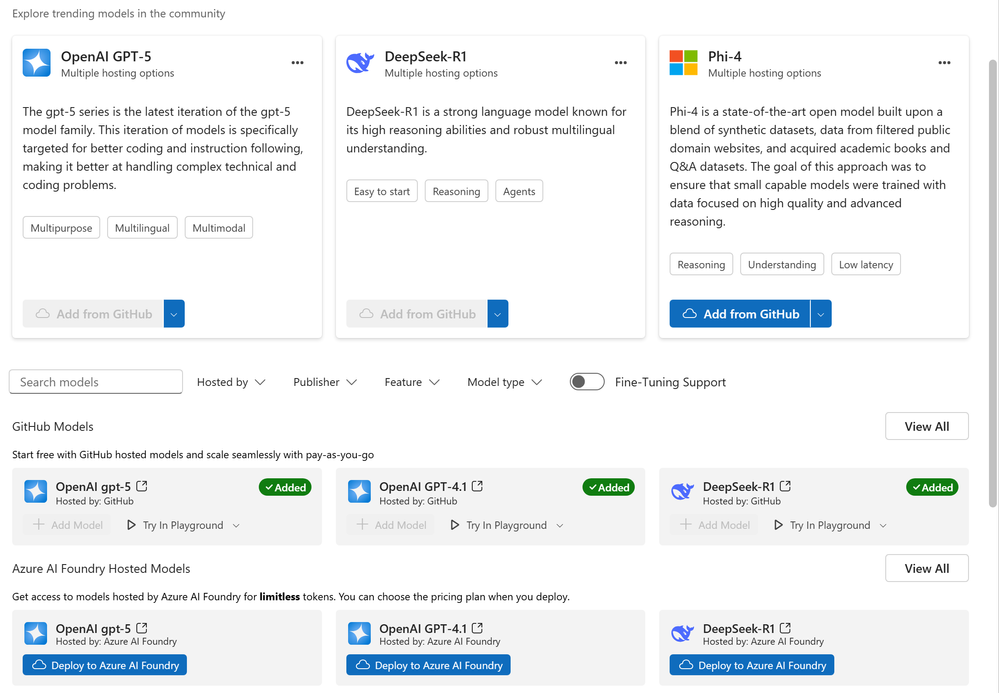
Task: Click the Azure-hosted DeepSeek-R1 model icon
Action: (x=682, y=634)
